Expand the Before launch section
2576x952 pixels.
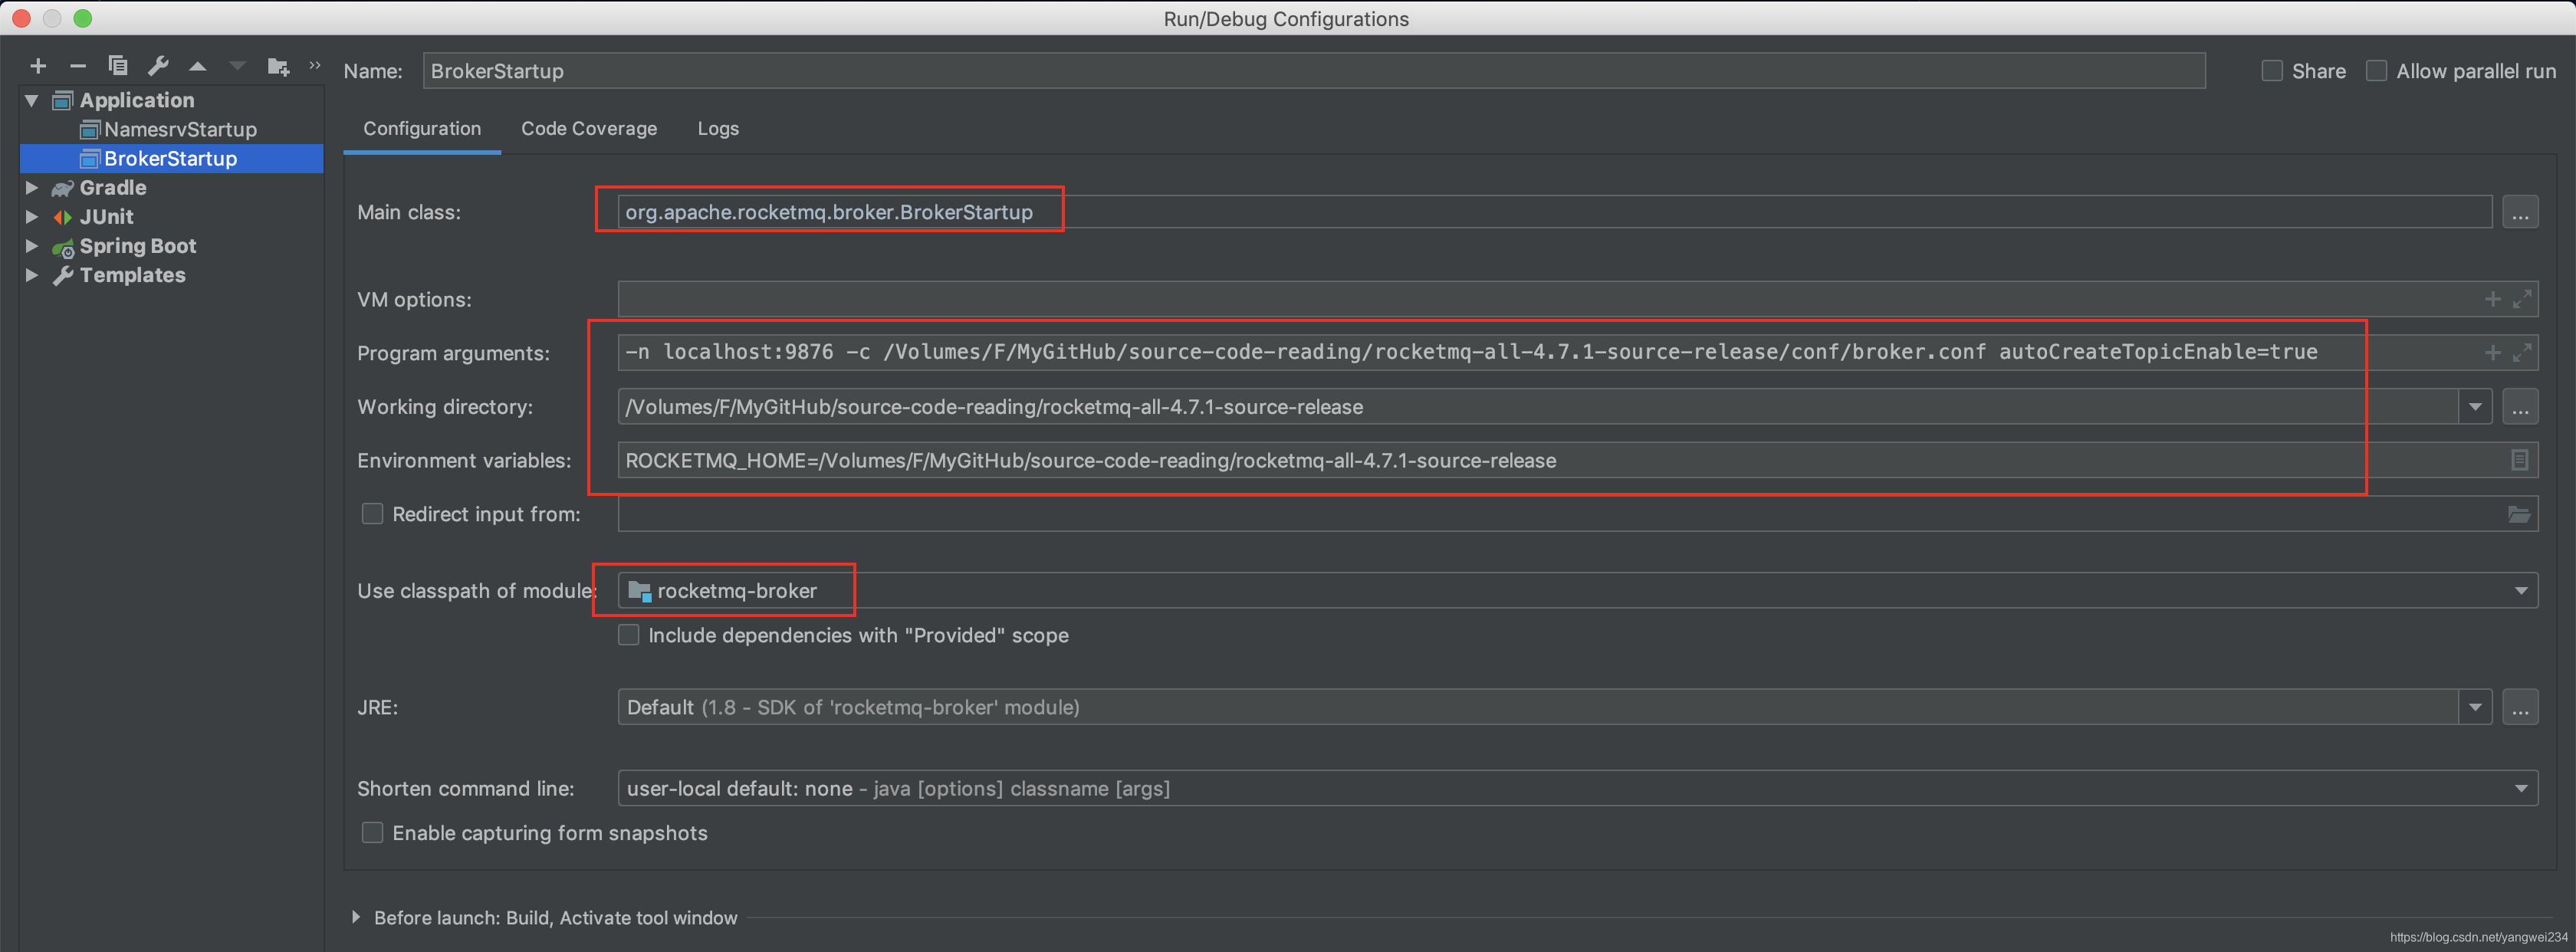[356, 917]
